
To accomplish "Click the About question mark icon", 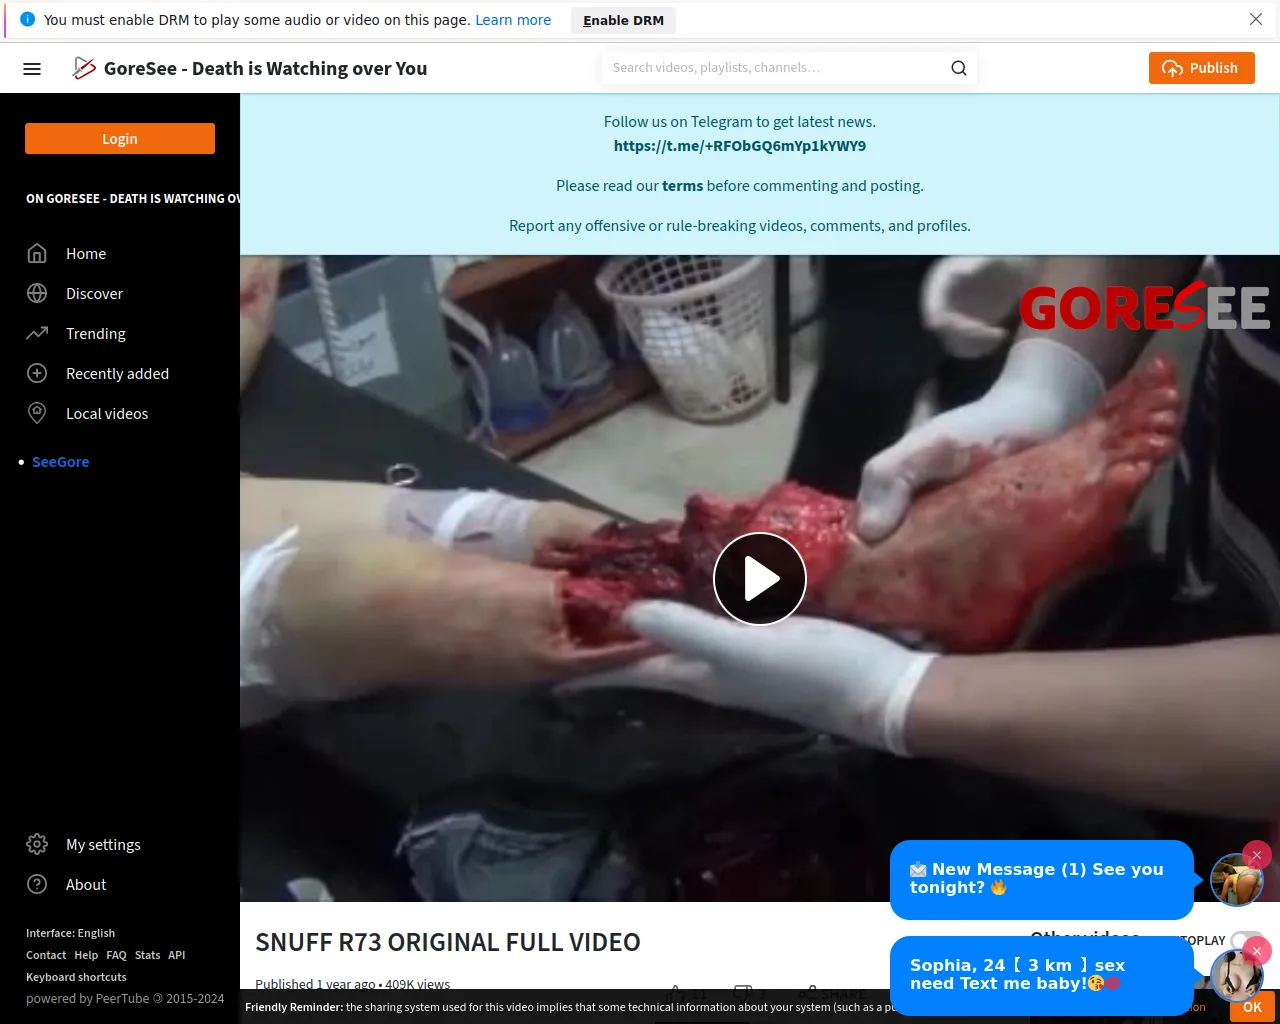I will point(37,885).
